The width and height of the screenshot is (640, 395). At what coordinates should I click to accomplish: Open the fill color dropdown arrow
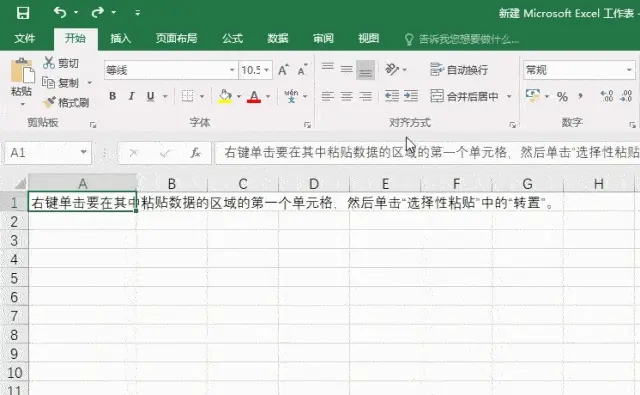pos(239,96)
